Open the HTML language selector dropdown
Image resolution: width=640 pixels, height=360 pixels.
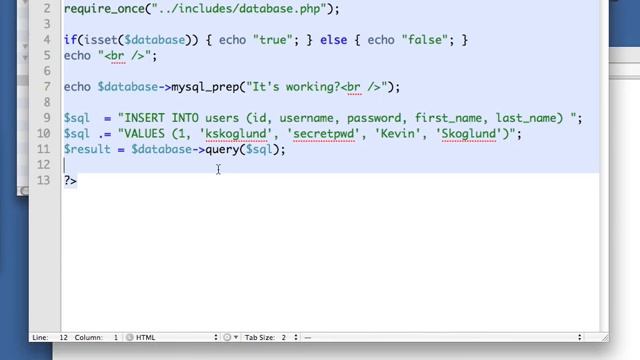click(x=176, y=338)
